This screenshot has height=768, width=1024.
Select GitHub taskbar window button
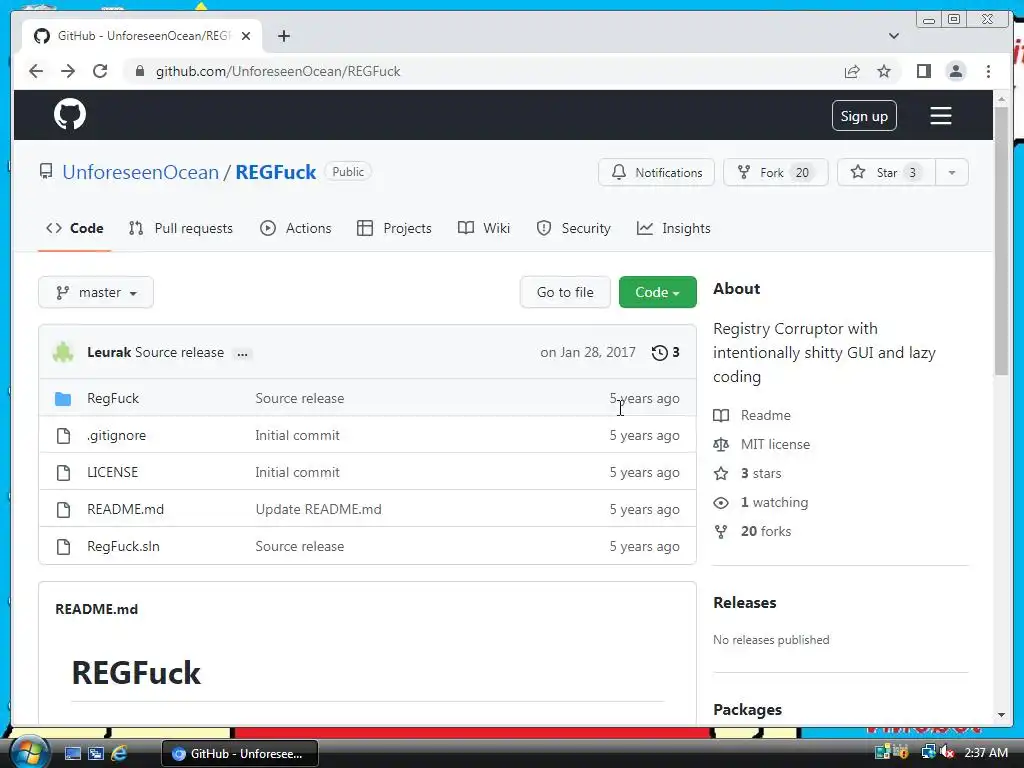(x=240, y=754)
